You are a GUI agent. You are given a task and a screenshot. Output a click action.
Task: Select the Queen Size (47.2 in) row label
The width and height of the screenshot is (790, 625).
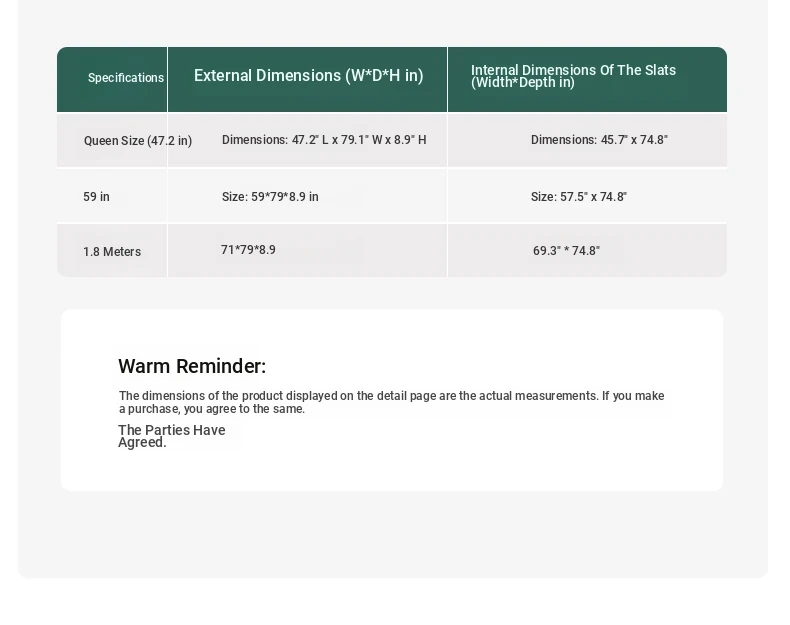point(137,141)
